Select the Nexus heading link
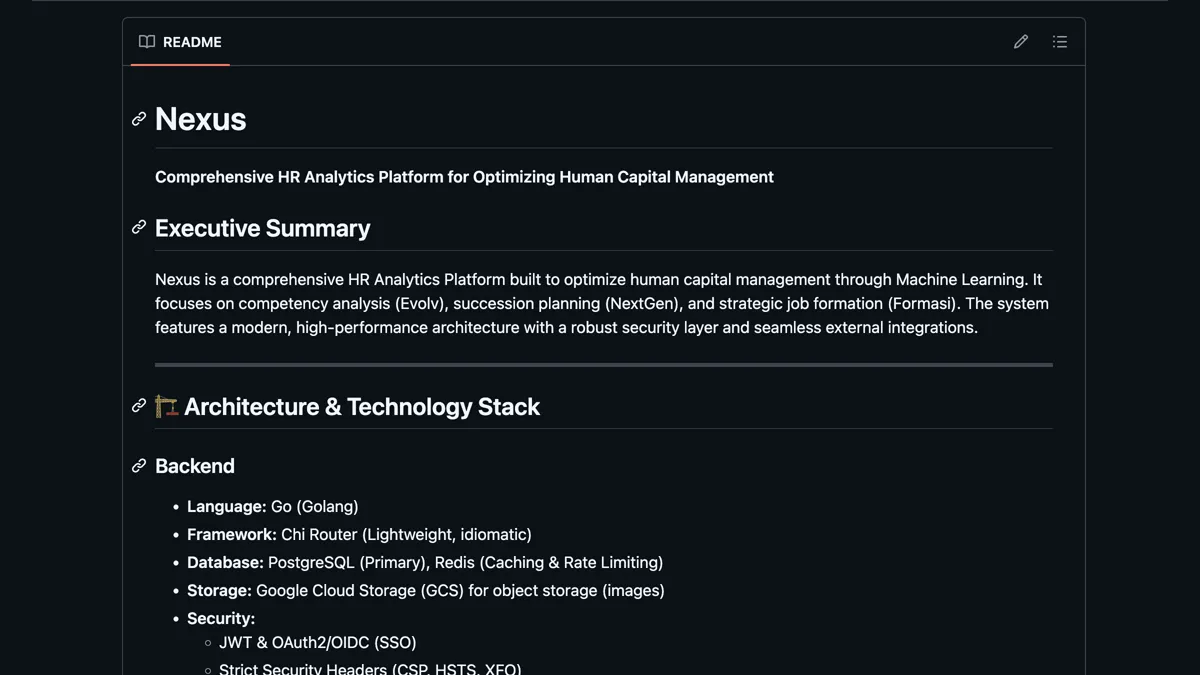The height and width of the screenshot is (675, 1200). click(200, 119)
